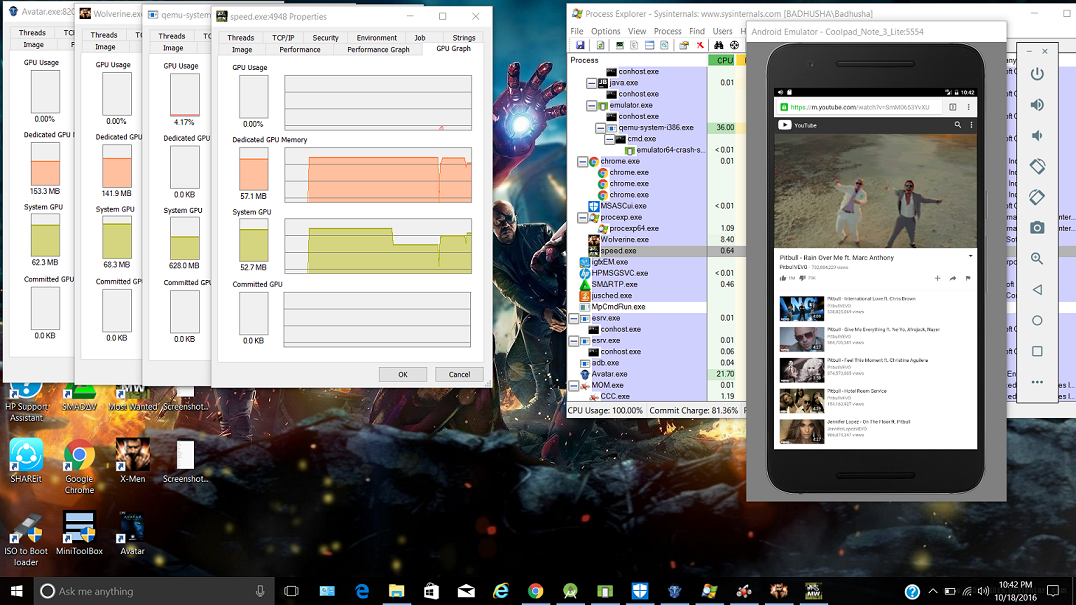Sort by the CPU column header
The height and width of the screenshot is (605, 1076).
[x=722, y=60]
